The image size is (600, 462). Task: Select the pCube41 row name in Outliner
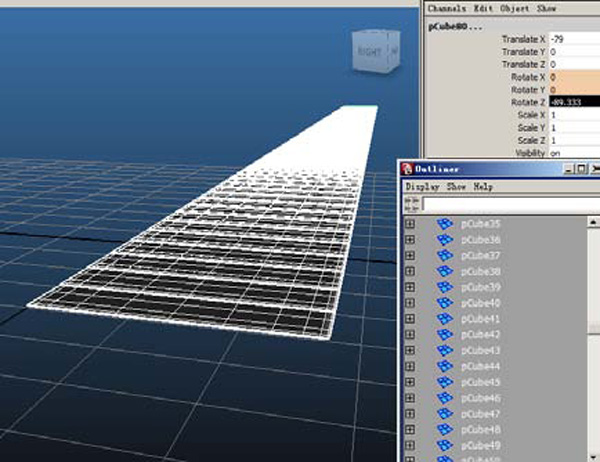(481, 319)
